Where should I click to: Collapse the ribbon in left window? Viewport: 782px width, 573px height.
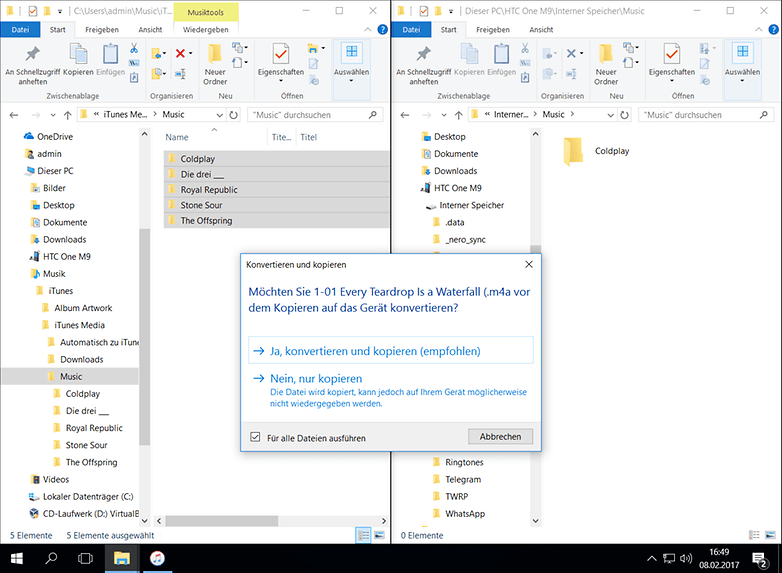[368, 29]
